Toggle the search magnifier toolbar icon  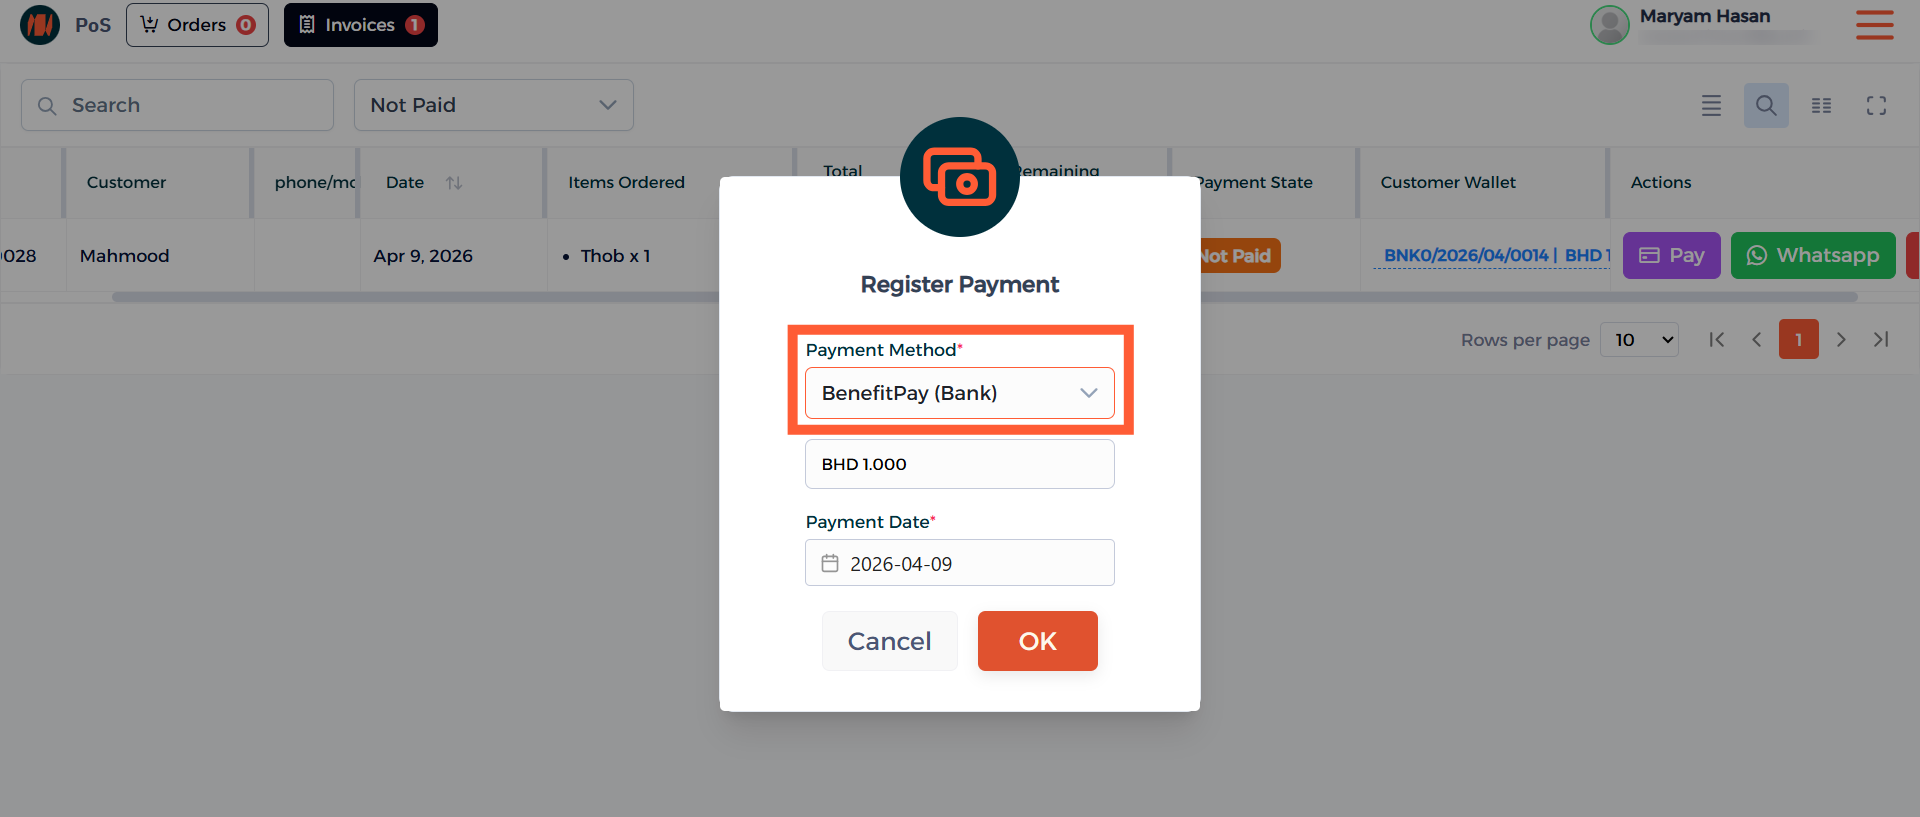[x=1766, y=105]
